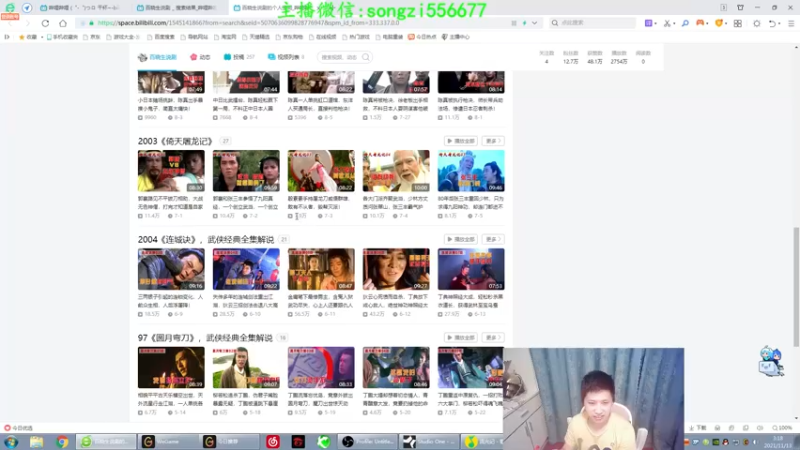Open the four-square apps grid icon

pyautogui.click(x=738, y=23)
